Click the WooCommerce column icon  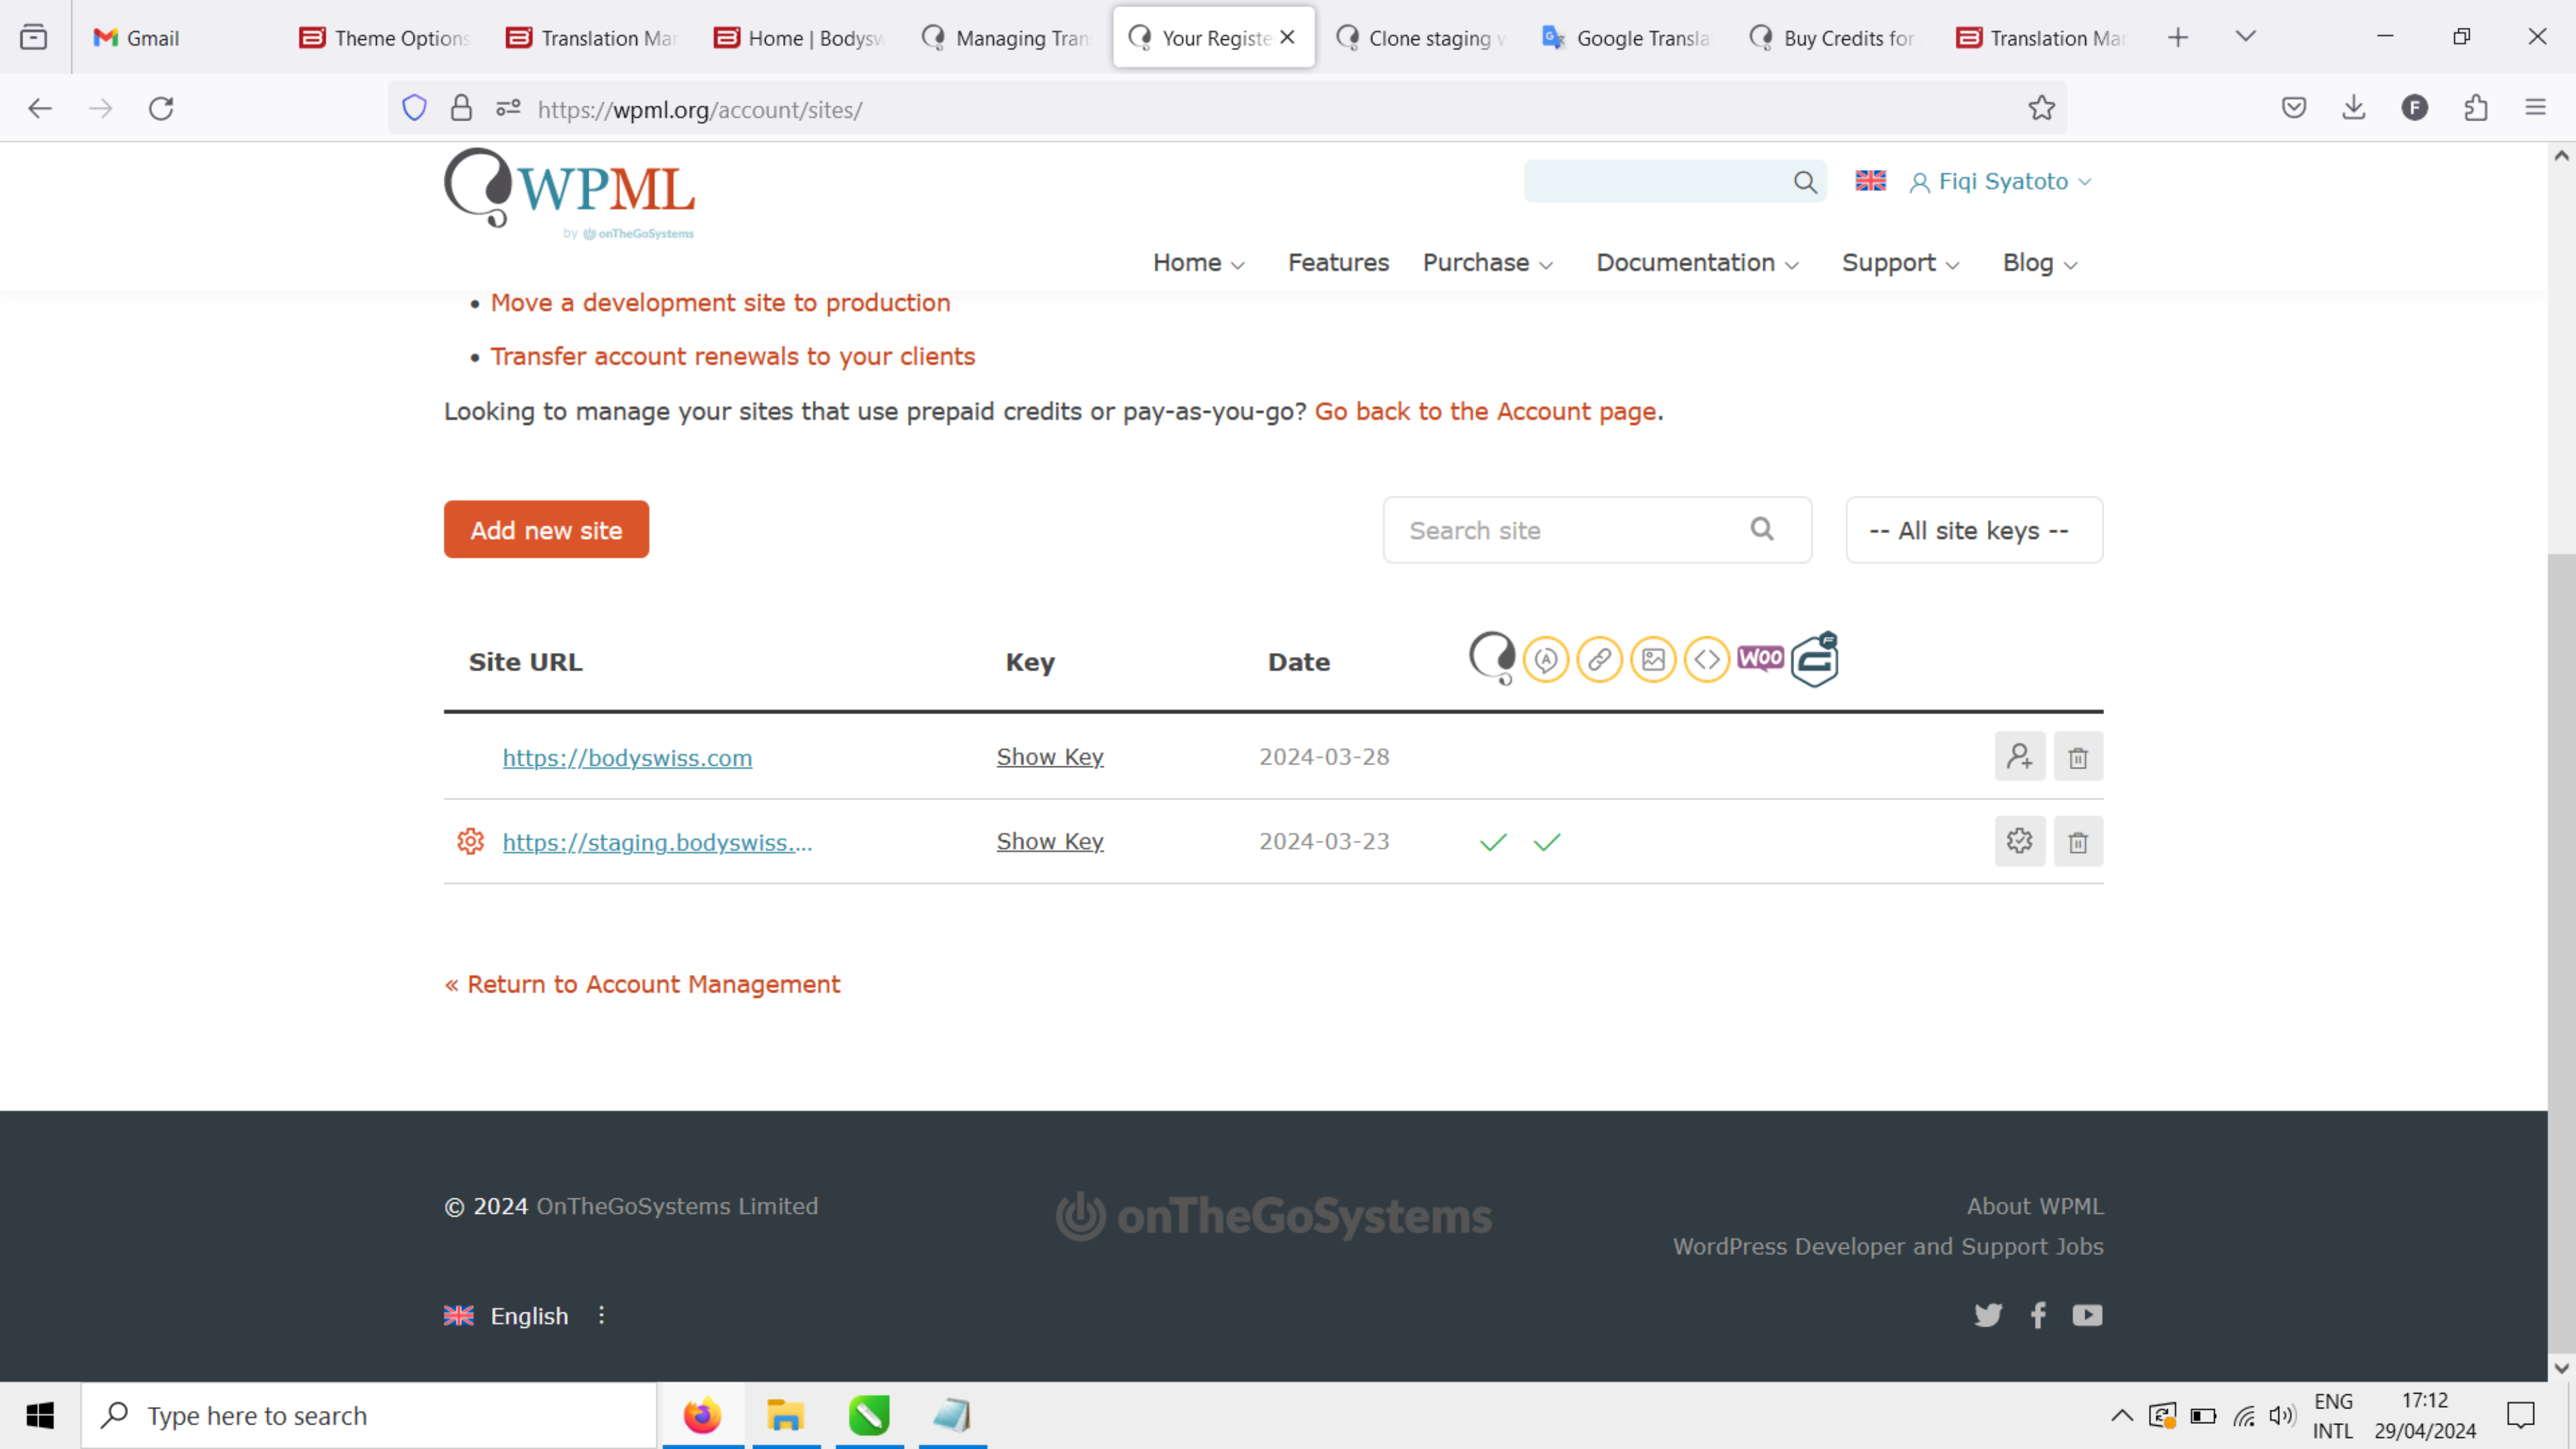tap(1760, 658)
